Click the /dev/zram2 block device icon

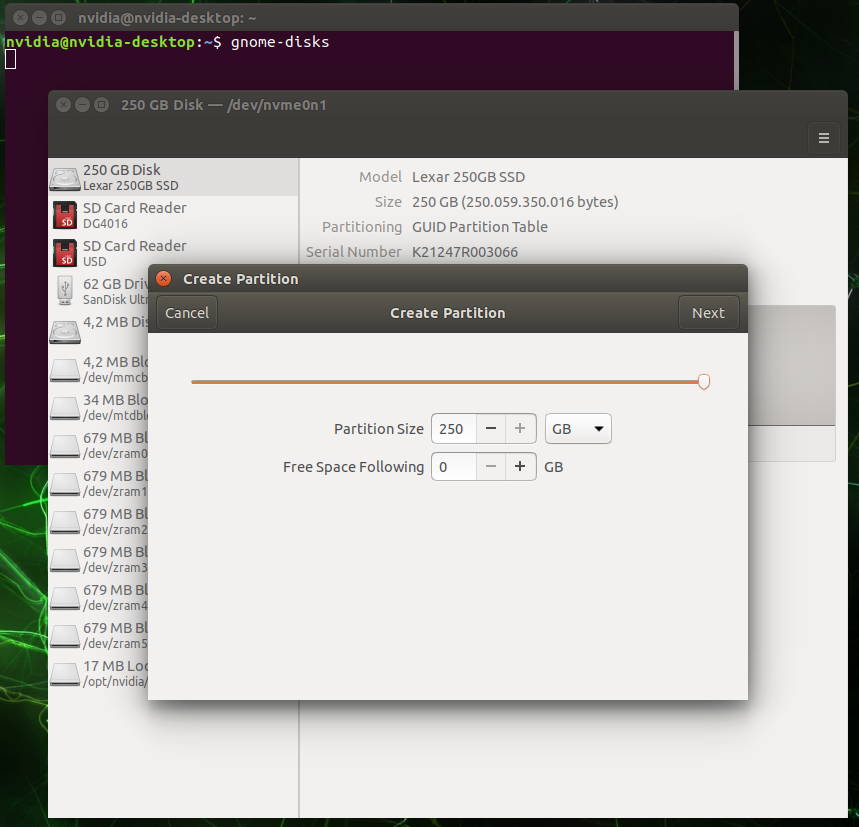click(65, 522)
